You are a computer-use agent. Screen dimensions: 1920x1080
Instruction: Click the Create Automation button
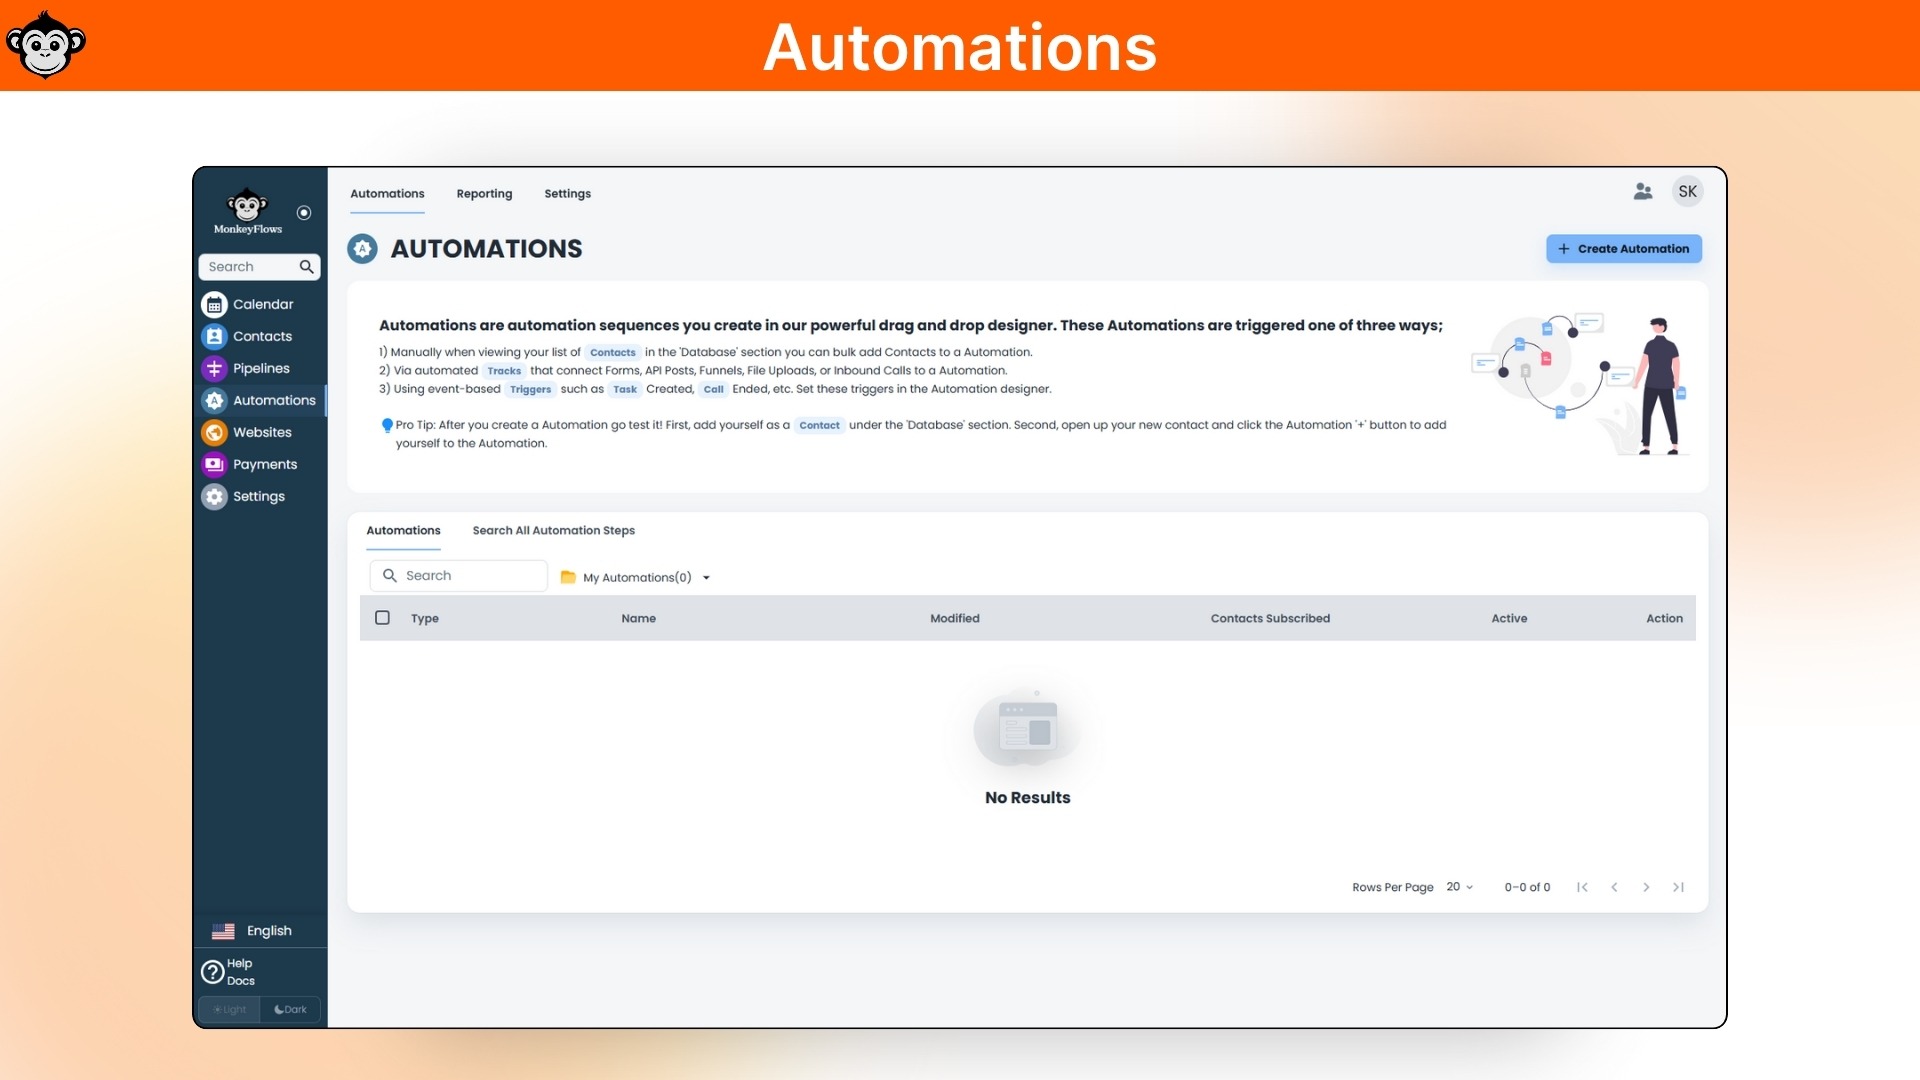[x=1623, y=248]
